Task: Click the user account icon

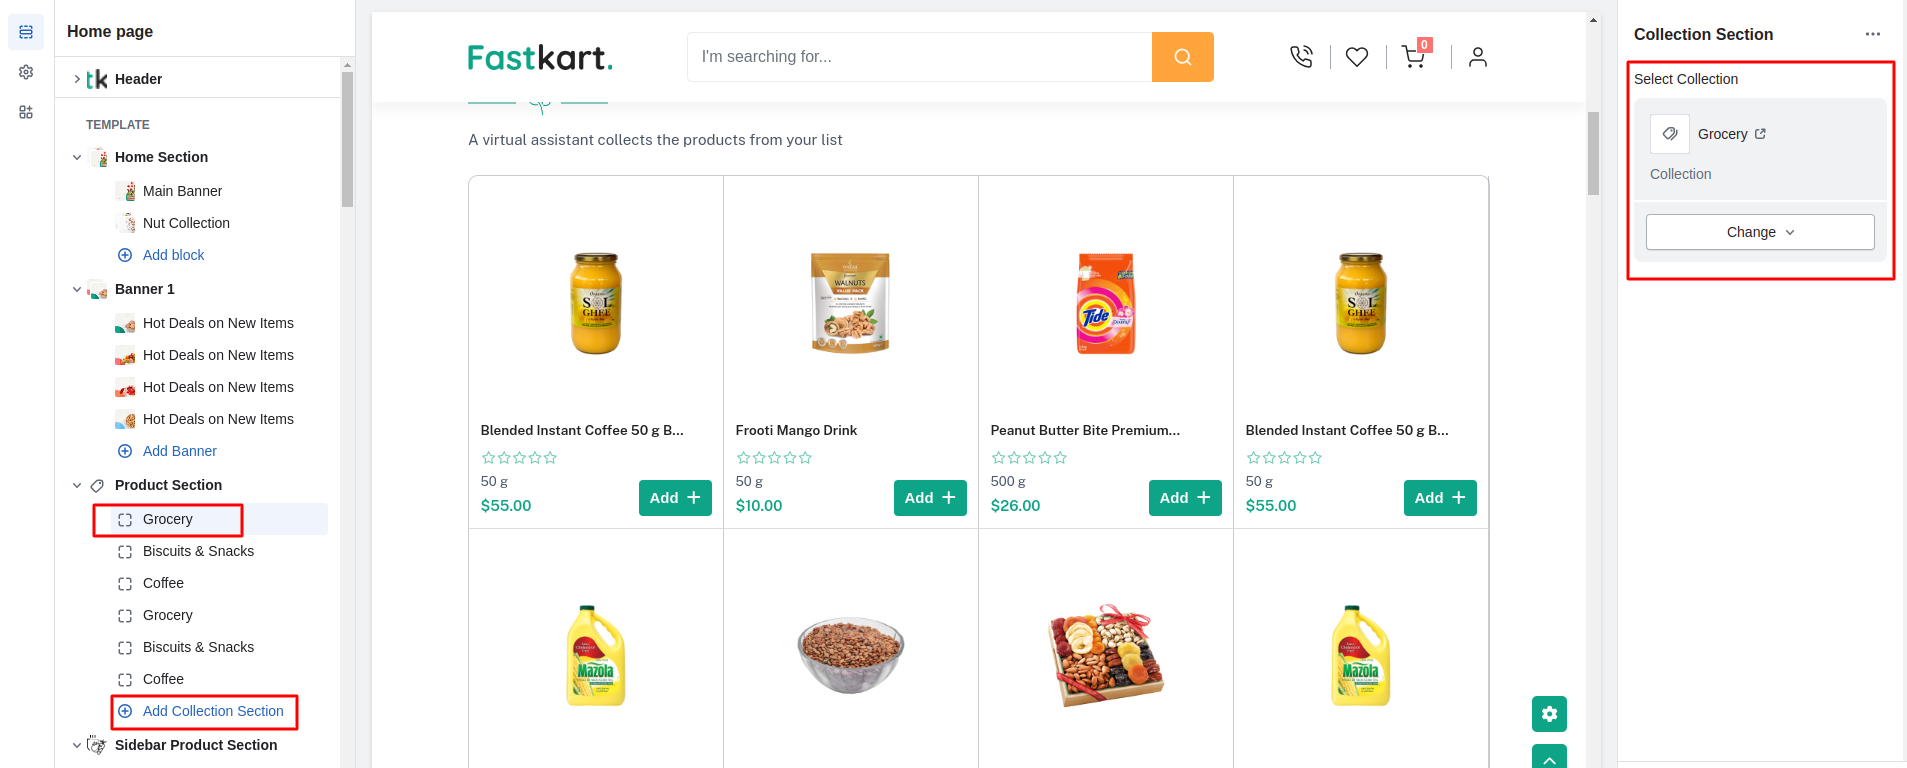Action: [x=1478, y=57]
